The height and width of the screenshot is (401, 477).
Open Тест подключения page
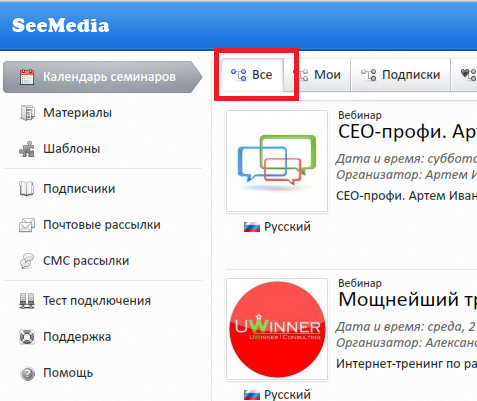pyautogui.click(x=97, y=301)
